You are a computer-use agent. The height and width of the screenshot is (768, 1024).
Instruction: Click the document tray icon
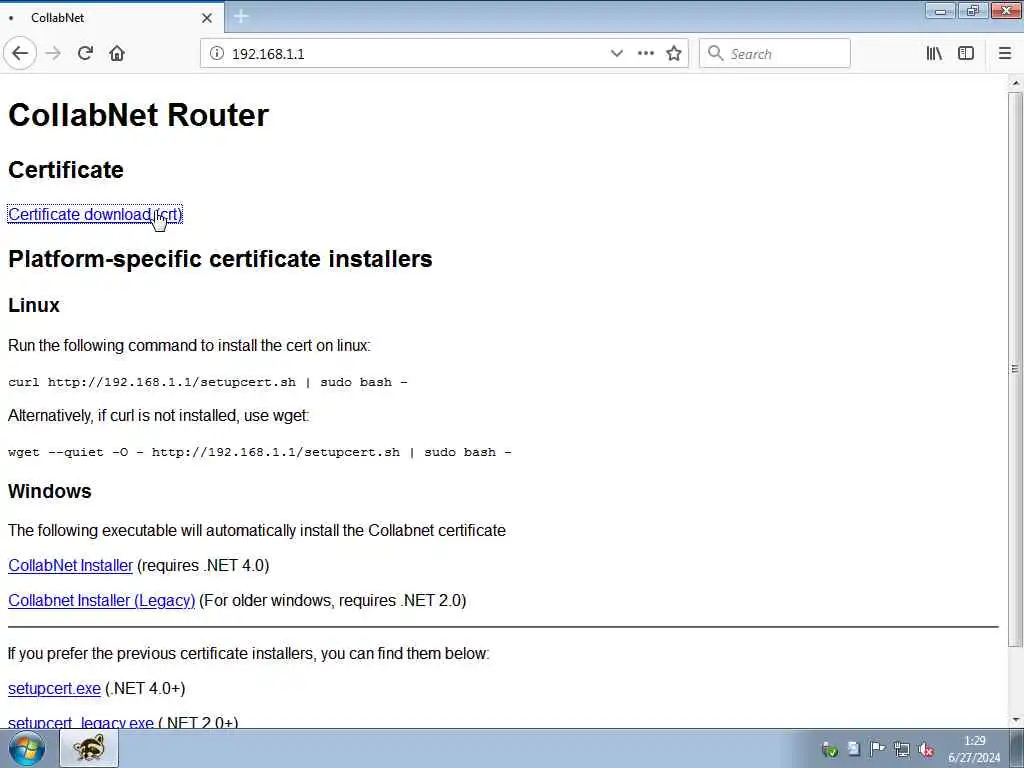pyautogui.click(x=854, y=750)
